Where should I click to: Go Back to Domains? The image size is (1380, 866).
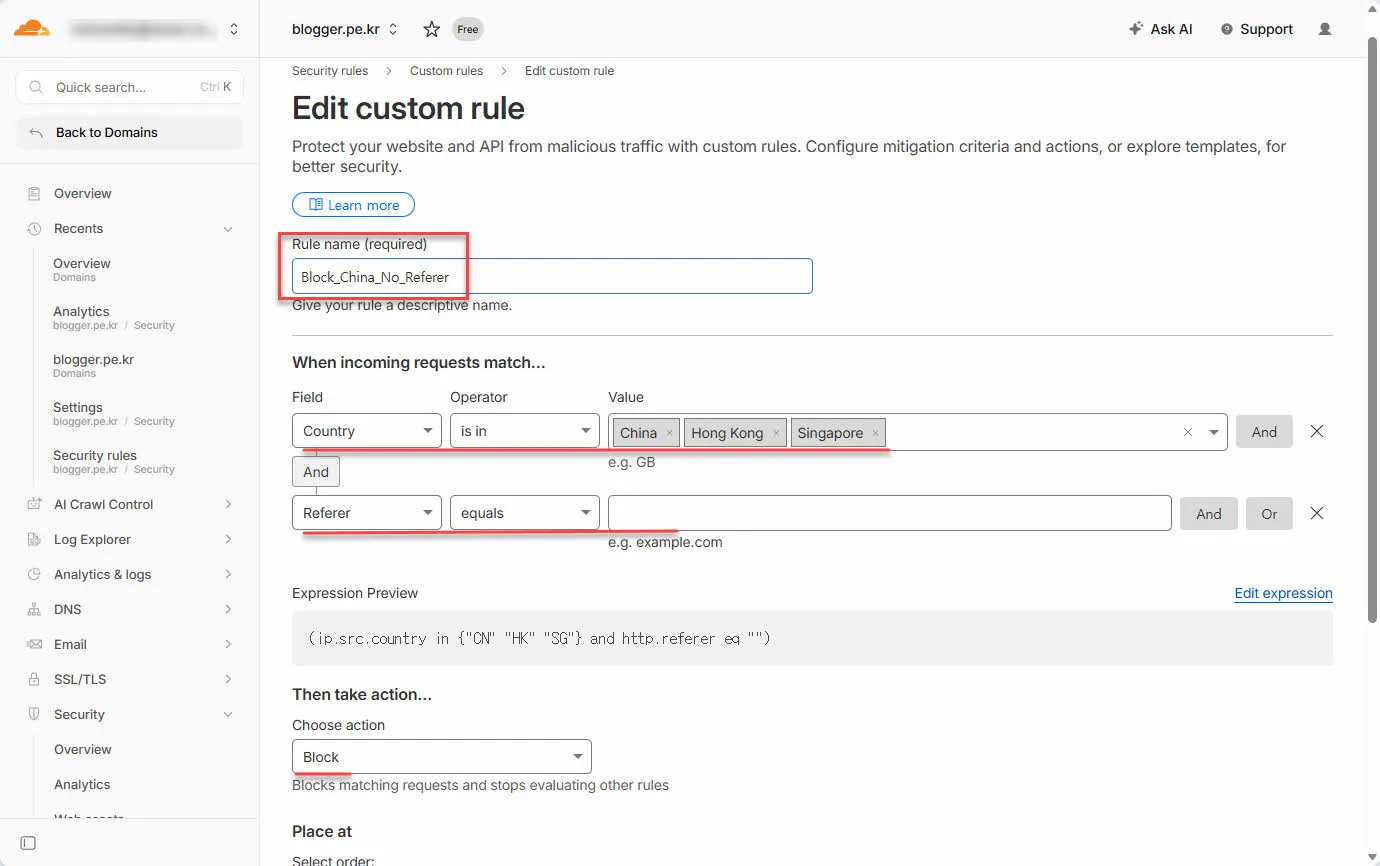(130, 132)
